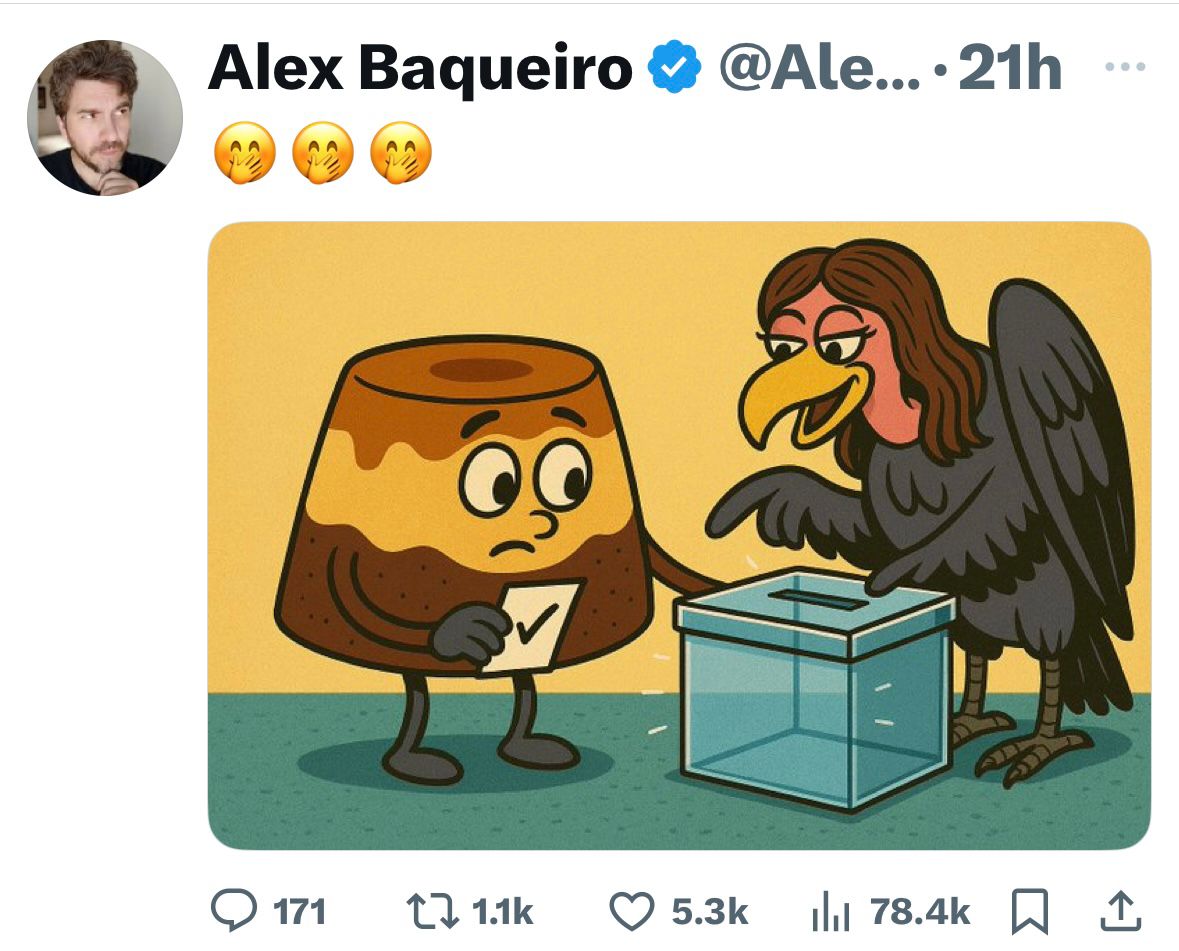Click the 171 replies count
Image resolution: width=1179 pixels, height=951 pixels.
point(299,912)
